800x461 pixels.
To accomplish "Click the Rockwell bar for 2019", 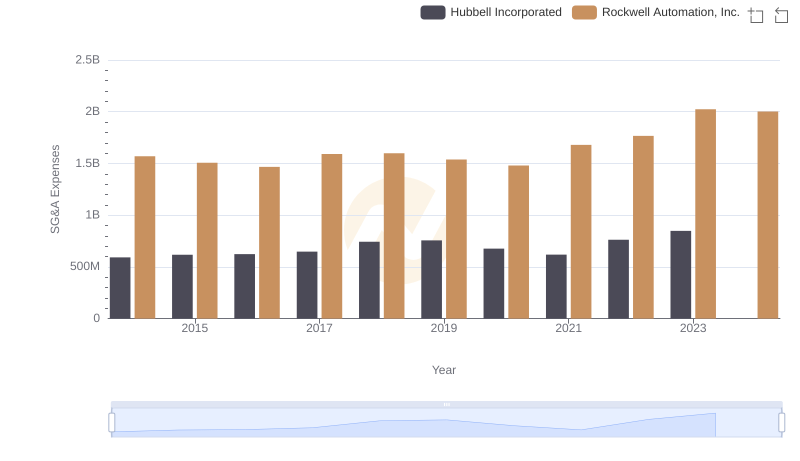I will click(456, 239).
